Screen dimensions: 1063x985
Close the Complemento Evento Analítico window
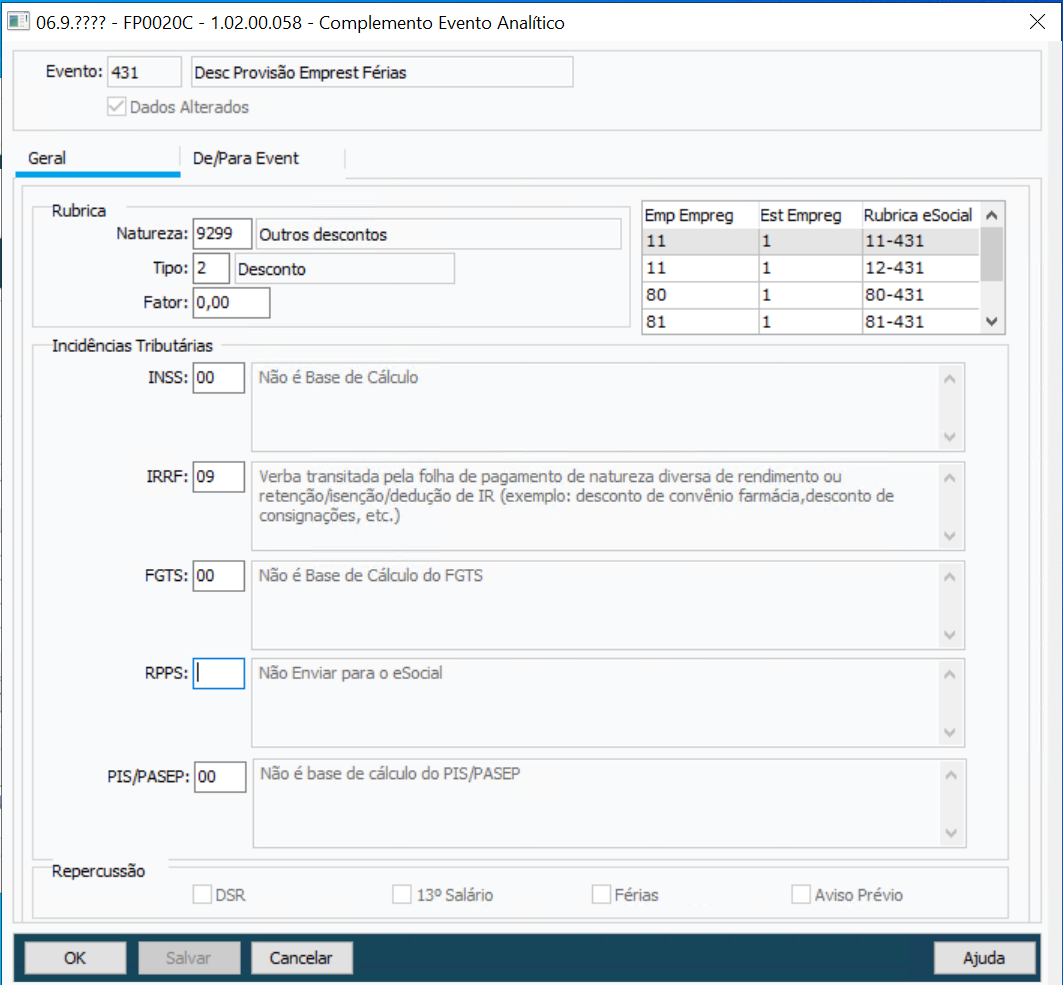tap(1037, 22)
